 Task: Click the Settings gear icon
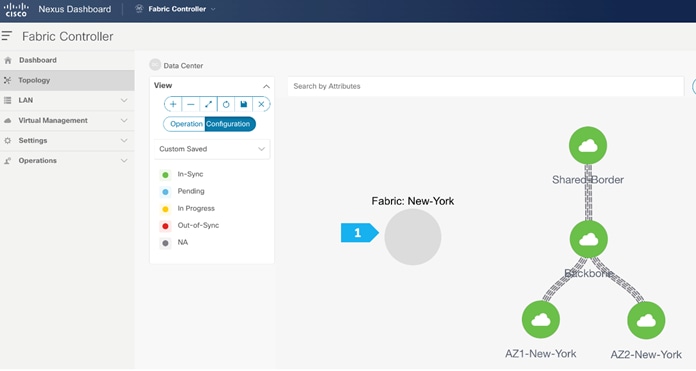pos(8,141)
